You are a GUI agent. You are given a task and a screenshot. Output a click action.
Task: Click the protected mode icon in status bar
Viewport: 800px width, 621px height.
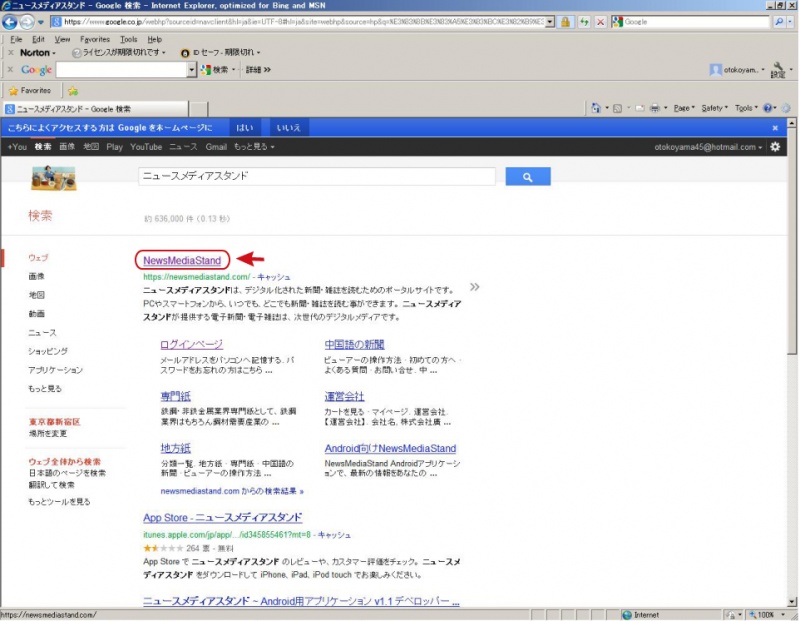click(x=731, y=615)
